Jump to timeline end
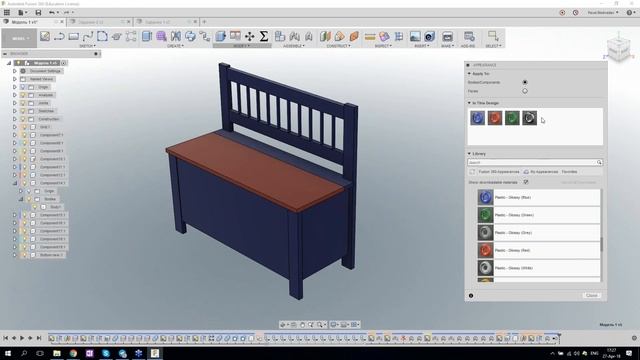 pos(39,338)
